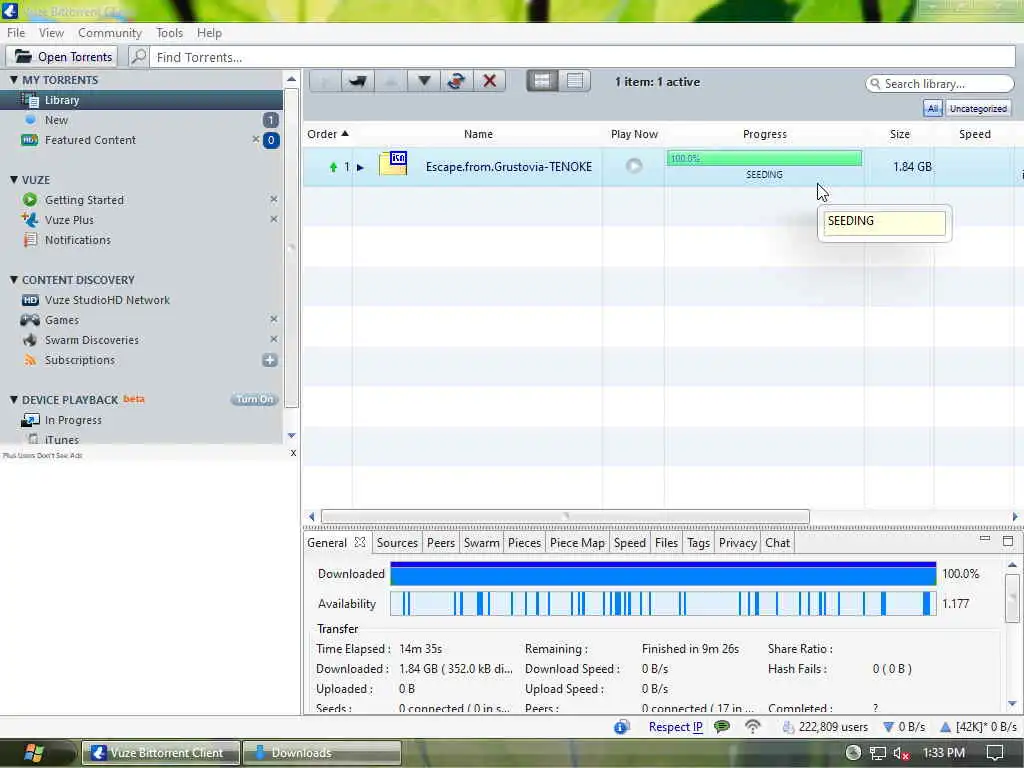Turn On Device Playback
This screenshot has width=1024, height=768.
254,399
